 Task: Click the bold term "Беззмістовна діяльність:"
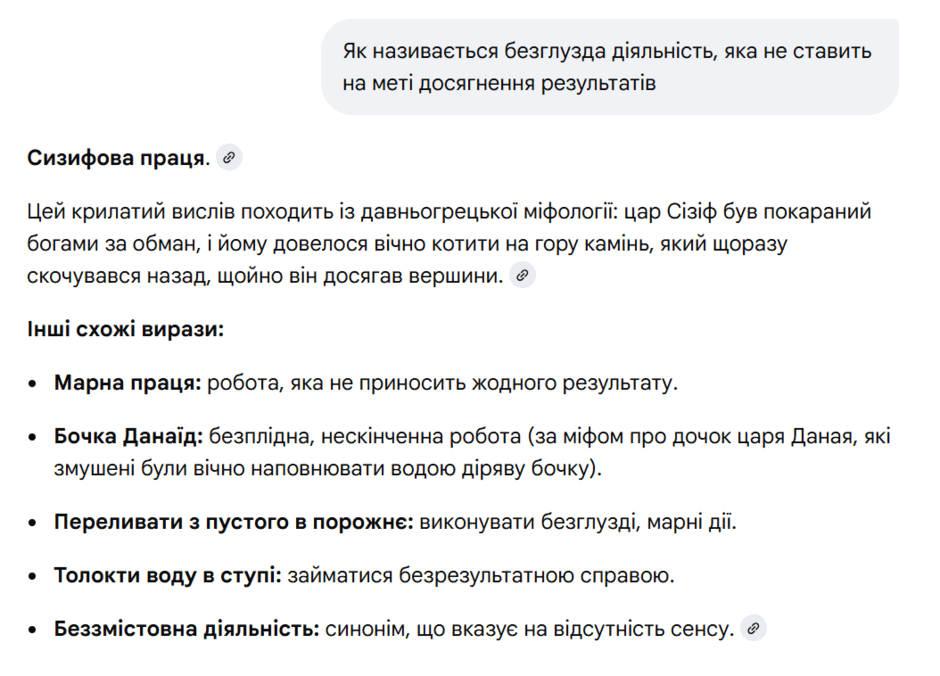(187, 629)
